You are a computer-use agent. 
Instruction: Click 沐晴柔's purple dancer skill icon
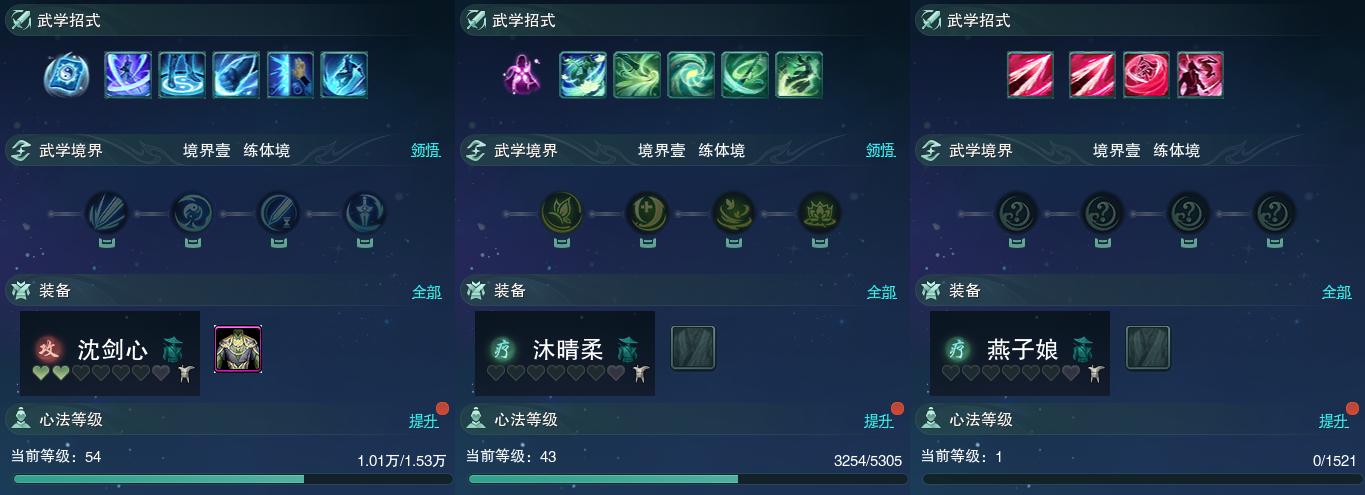point(521,75)
